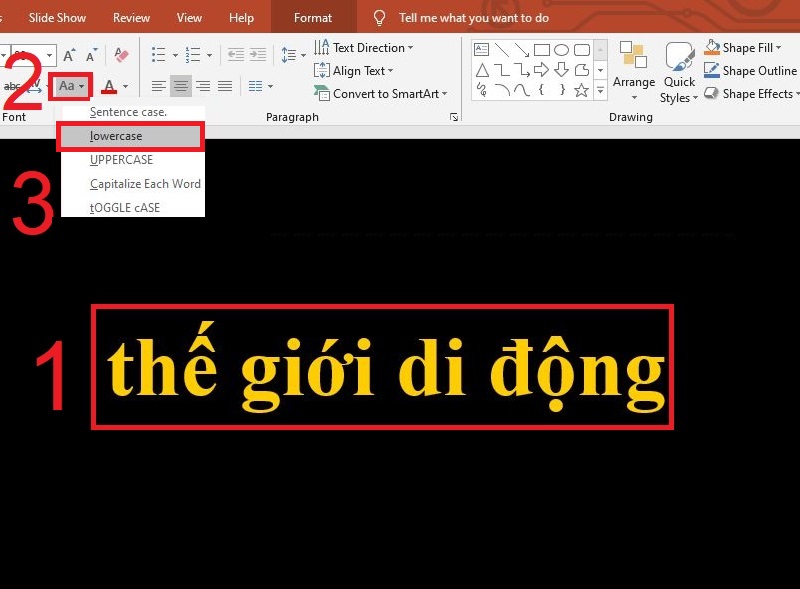800x589 pixels.
Task: Click the Line Spacing icon
Action: coord(290,53)
